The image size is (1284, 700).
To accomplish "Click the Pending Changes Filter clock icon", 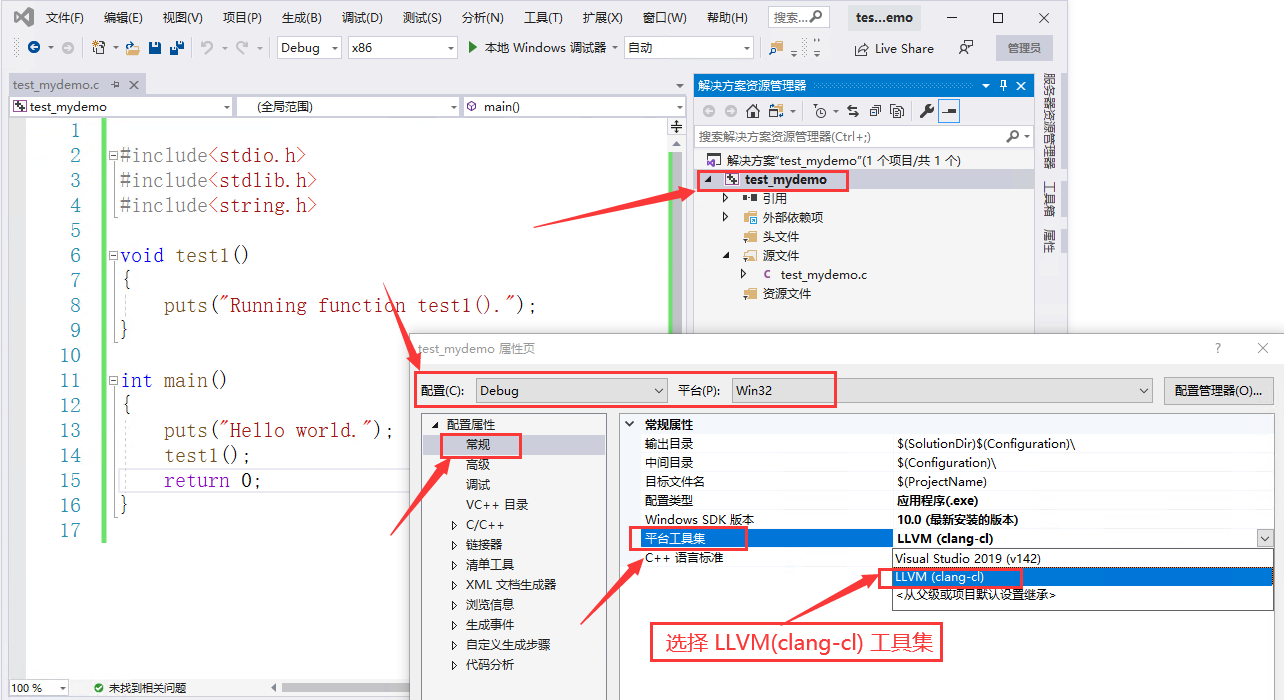I will click(820, 111).
